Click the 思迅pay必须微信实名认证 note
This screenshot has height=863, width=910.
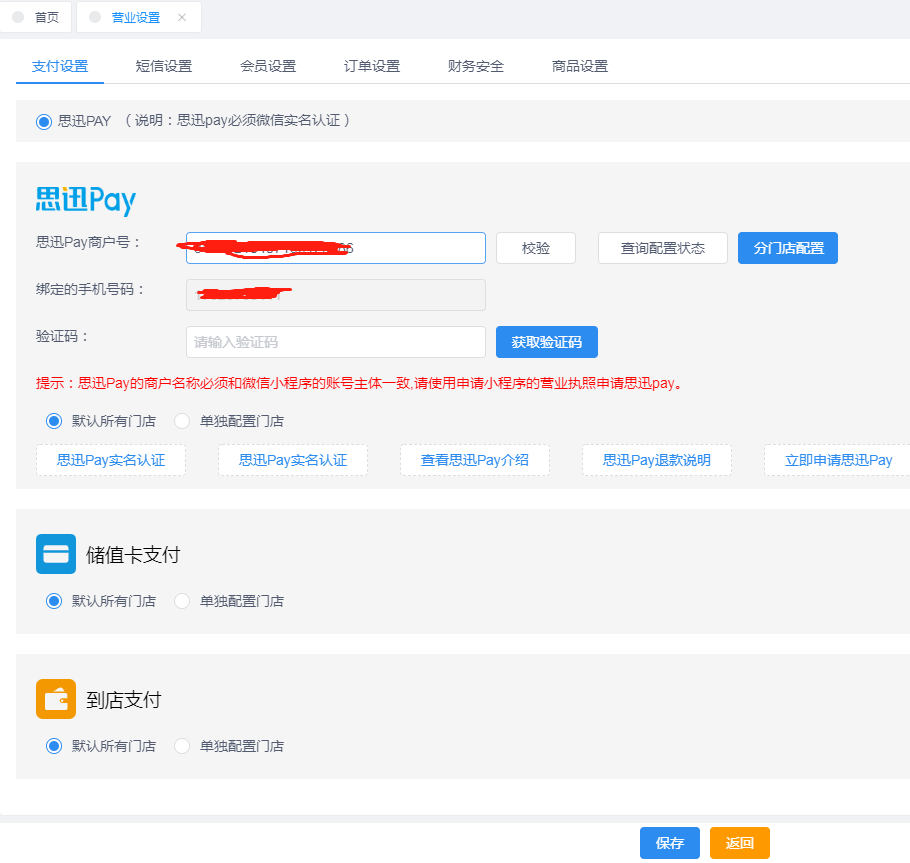tap(237, 120)
